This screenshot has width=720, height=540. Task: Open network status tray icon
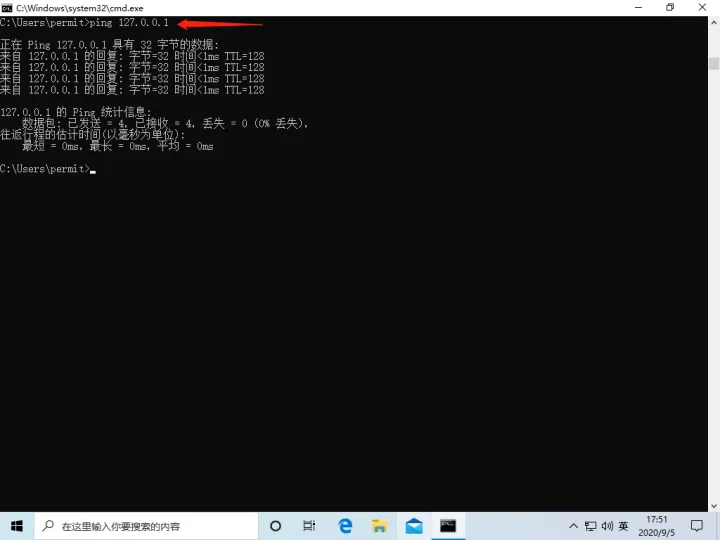591,526
